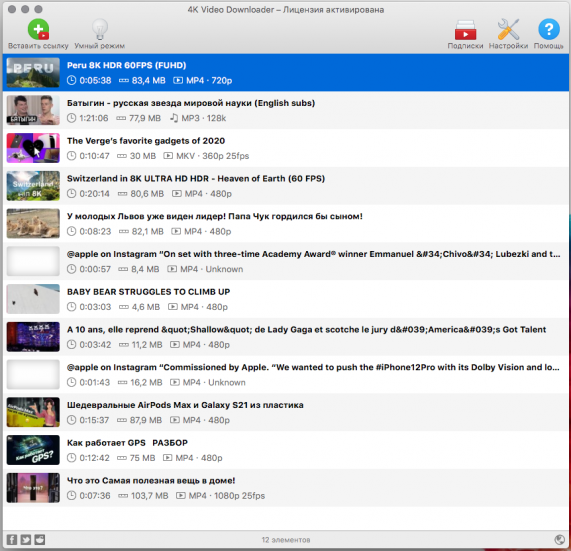
Task: Click duration '1:21:06'
Action: tap(94, 118)
